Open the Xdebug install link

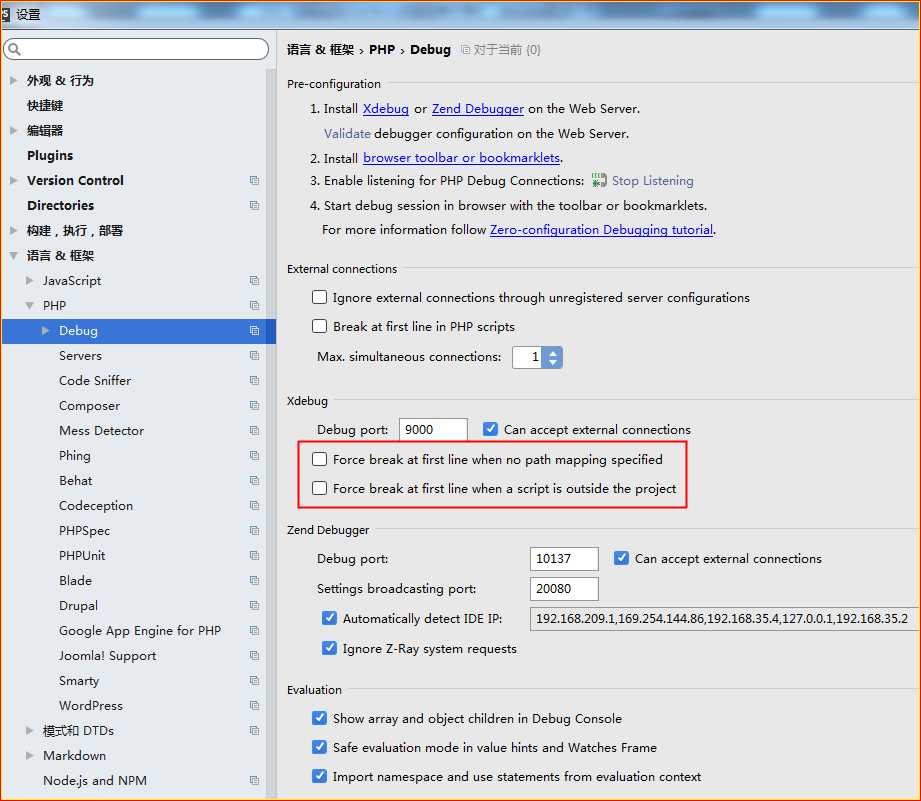click(x=385, y=109)
